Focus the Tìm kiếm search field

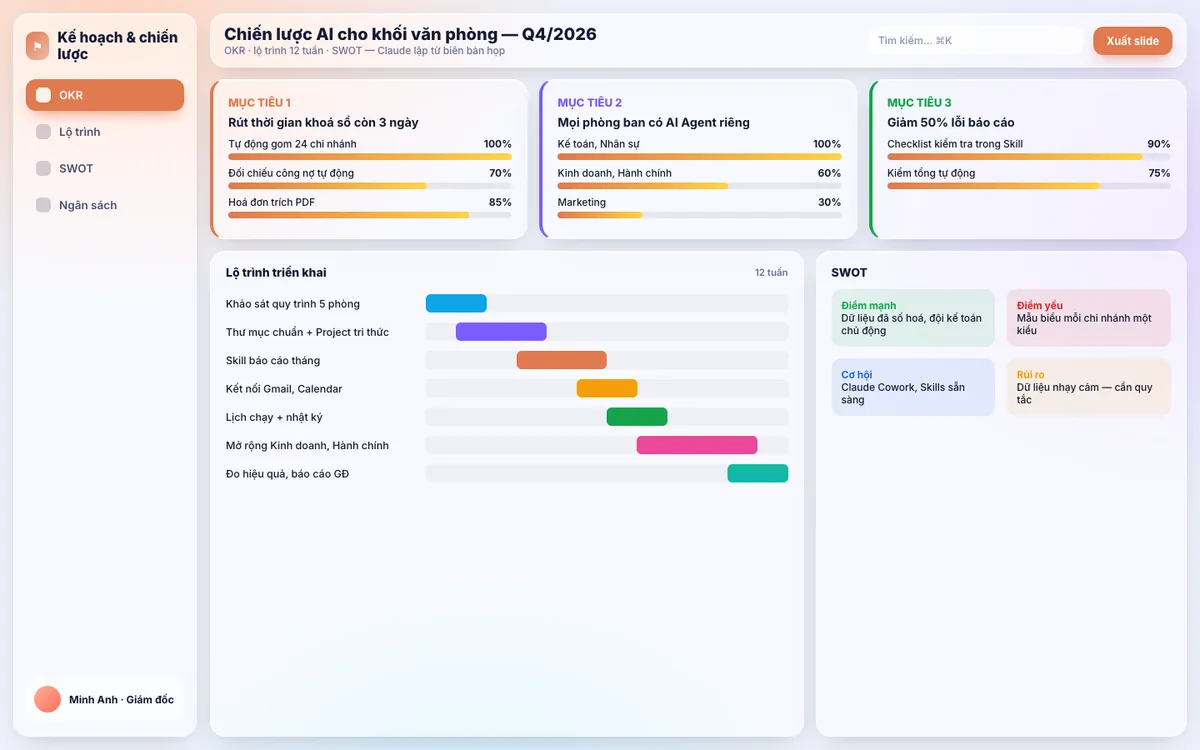pos(975,41)
